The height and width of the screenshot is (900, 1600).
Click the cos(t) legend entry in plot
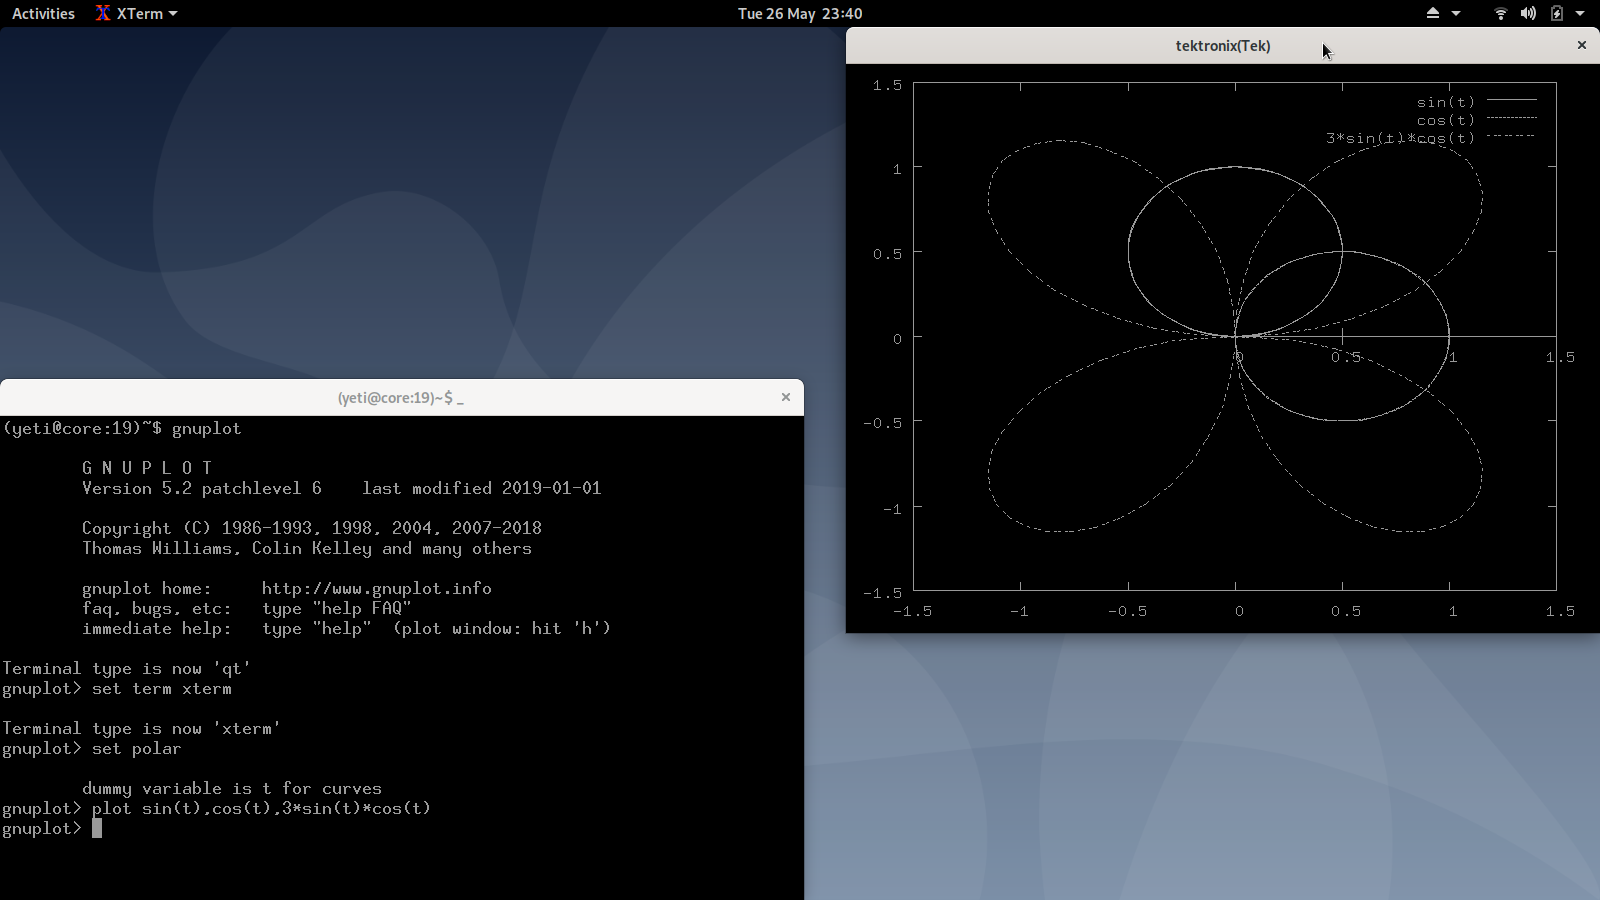[1445, 120]
